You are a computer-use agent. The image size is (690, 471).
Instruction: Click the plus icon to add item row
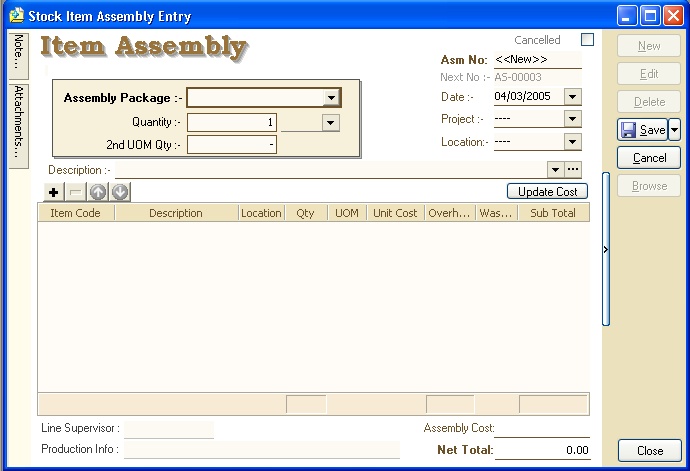click(x=54, y=192)
